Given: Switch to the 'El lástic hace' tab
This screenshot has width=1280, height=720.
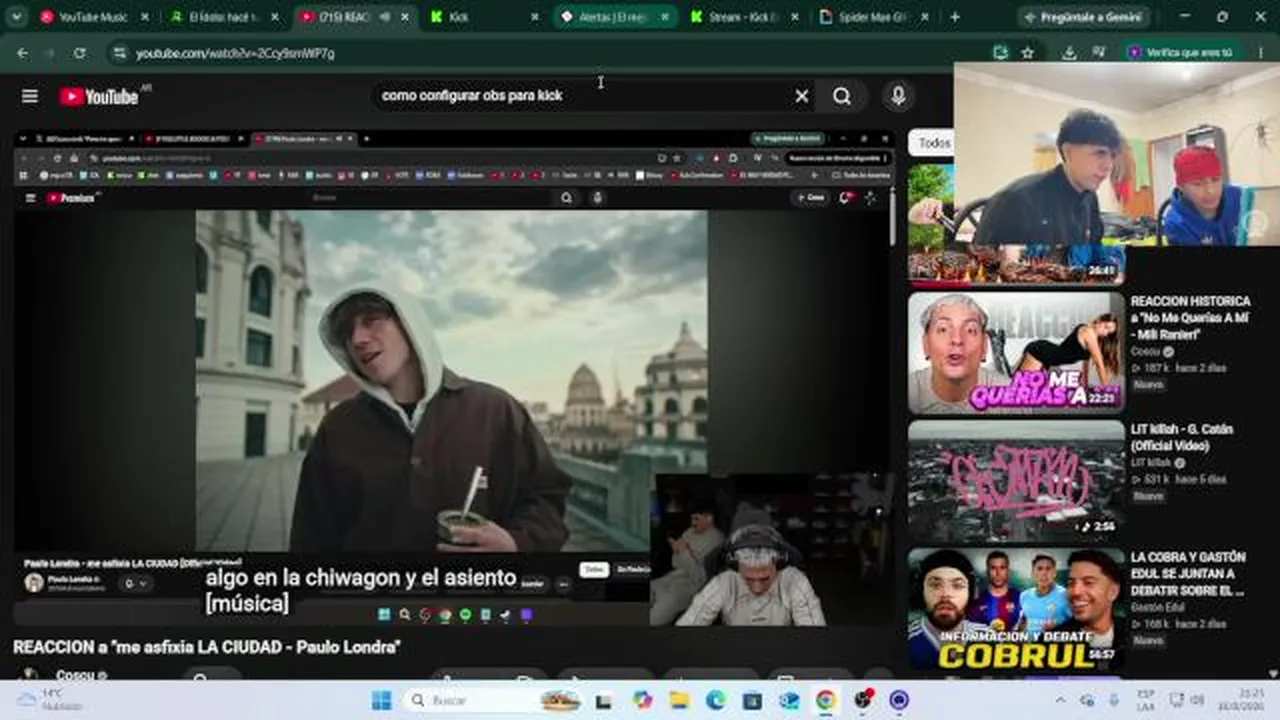Looking at the screenshot, I should coord(222,17).
